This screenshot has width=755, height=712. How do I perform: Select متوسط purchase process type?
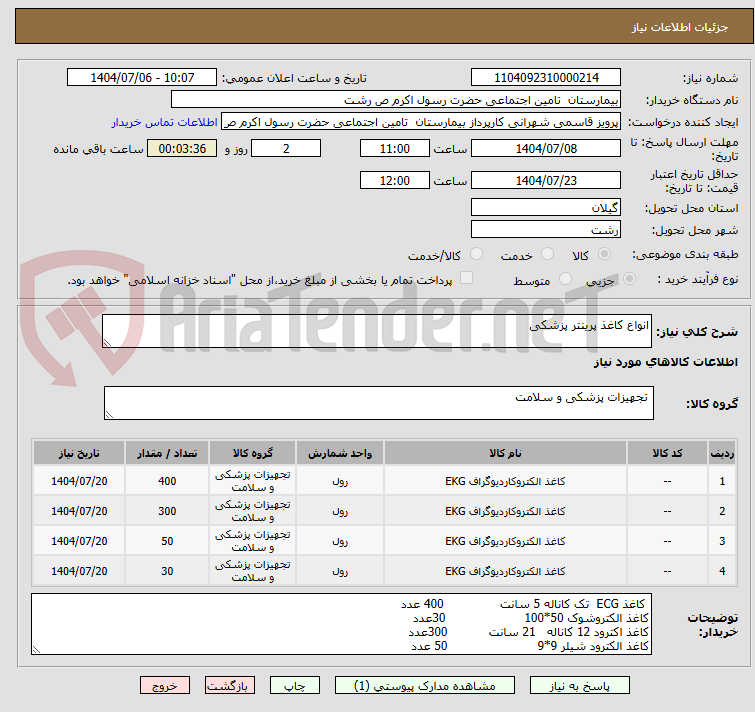(x=566, y=280)
